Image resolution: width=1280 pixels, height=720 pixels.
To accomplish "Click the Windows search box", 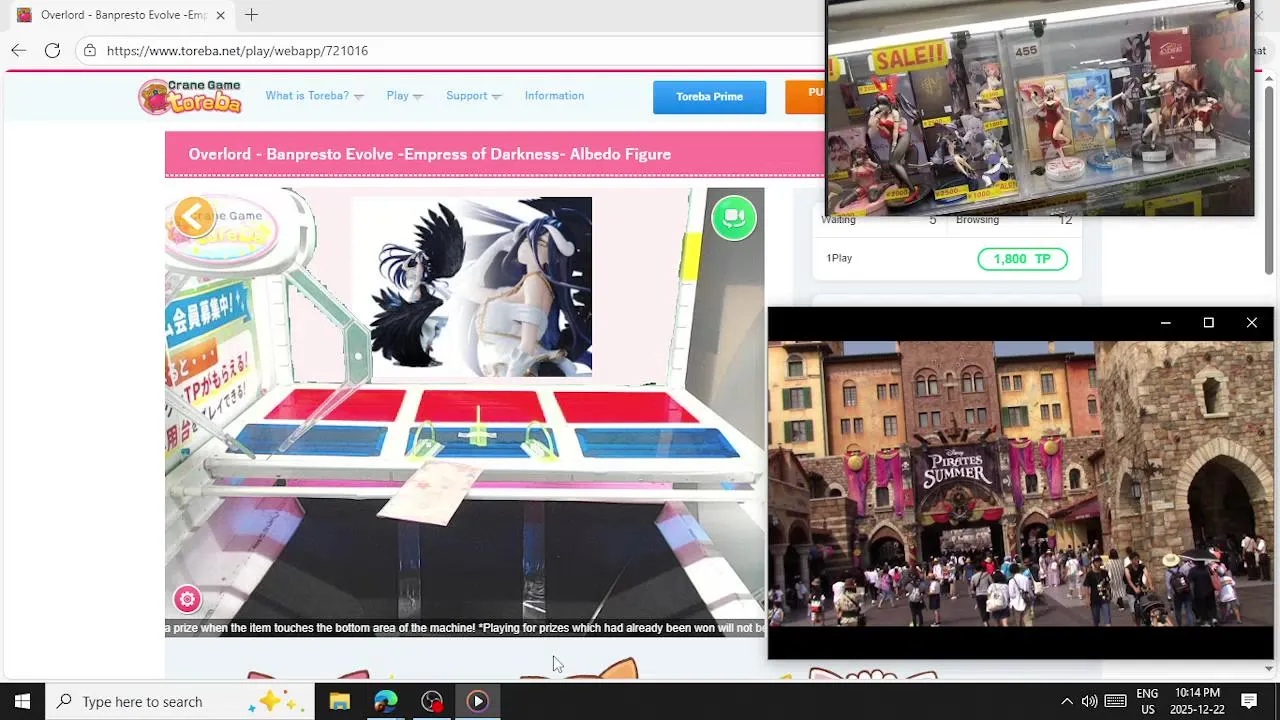I will 180,702.
